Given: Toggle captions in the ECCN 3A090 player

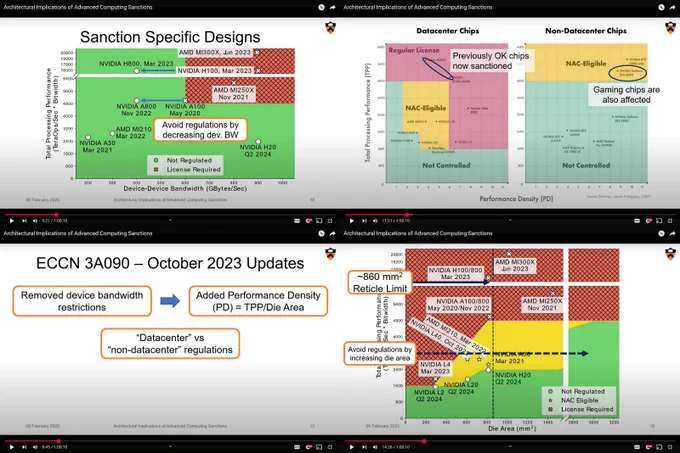Looking at the screenshot, I should point(297,447).
